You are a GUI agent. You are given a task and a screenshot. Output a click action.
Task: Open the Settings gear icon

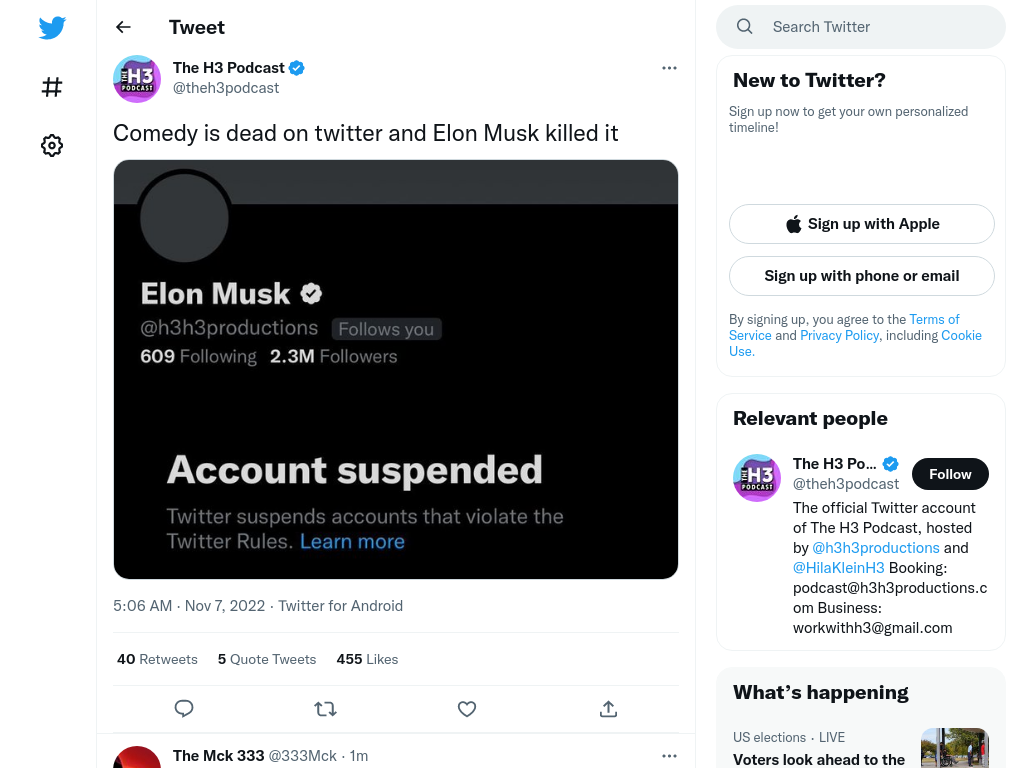tap(52, 145)
